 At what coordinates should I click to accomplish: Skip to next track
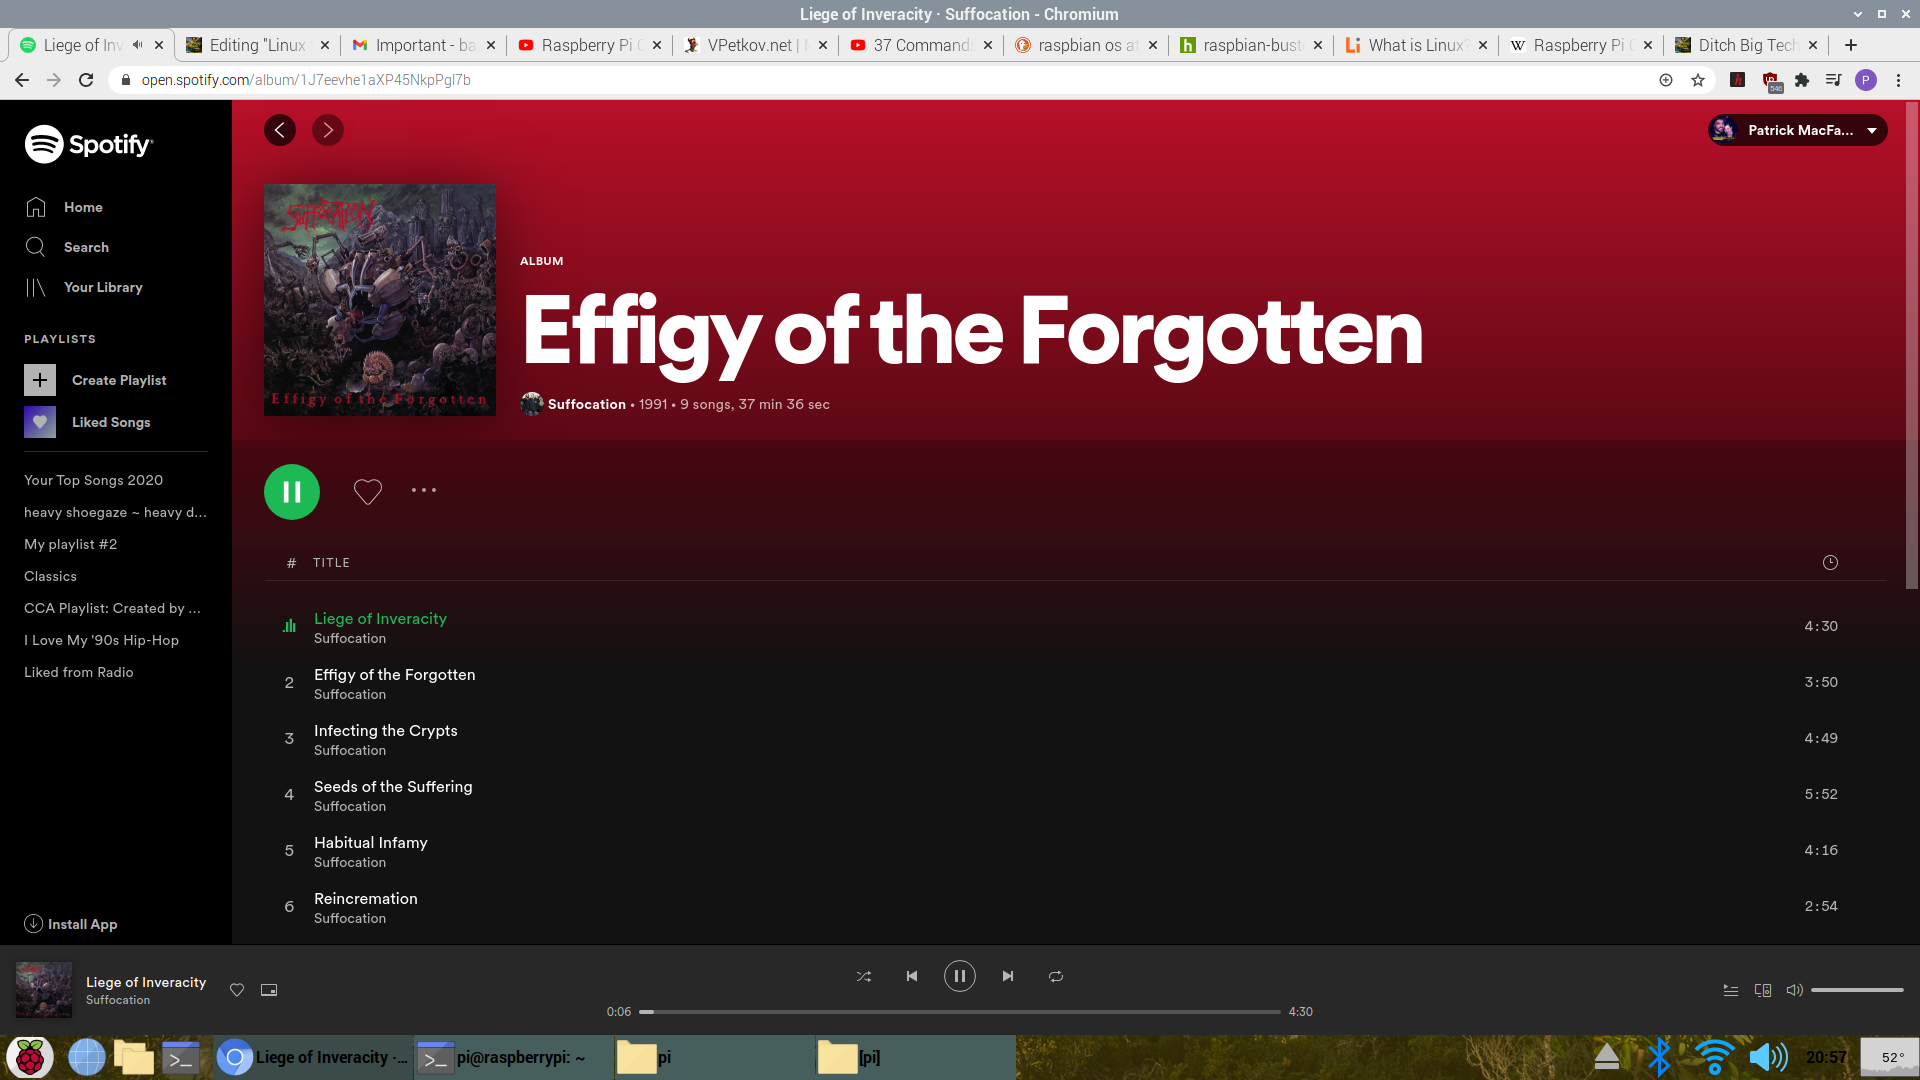click(x=1008, y=976)
